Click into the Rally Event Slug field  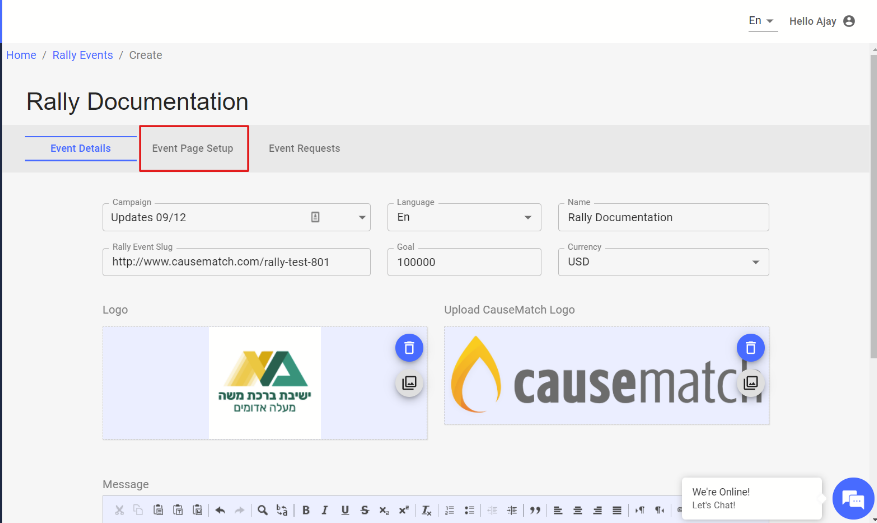click(x=237, y=262)
